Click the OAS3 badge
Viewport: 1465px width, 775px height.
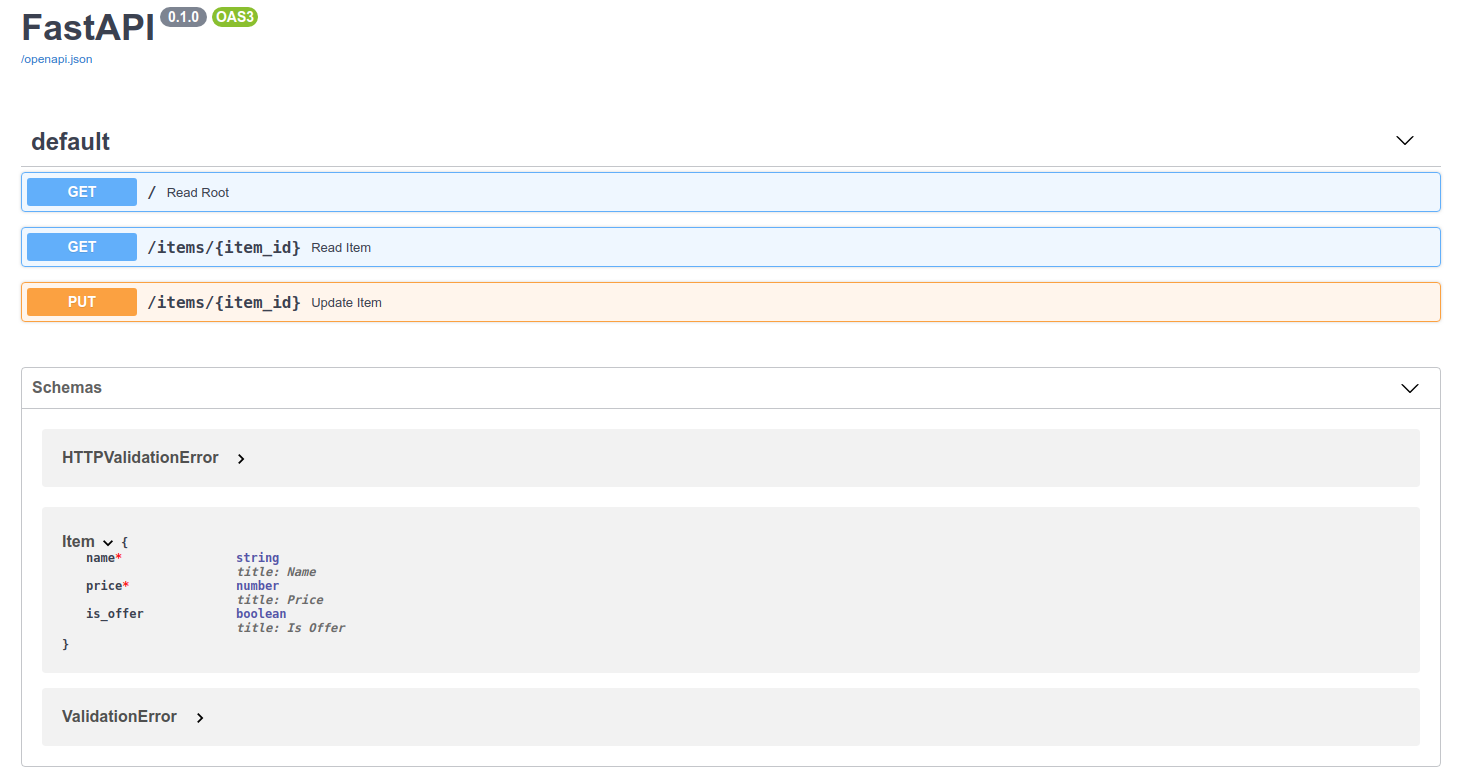point(235,17)
